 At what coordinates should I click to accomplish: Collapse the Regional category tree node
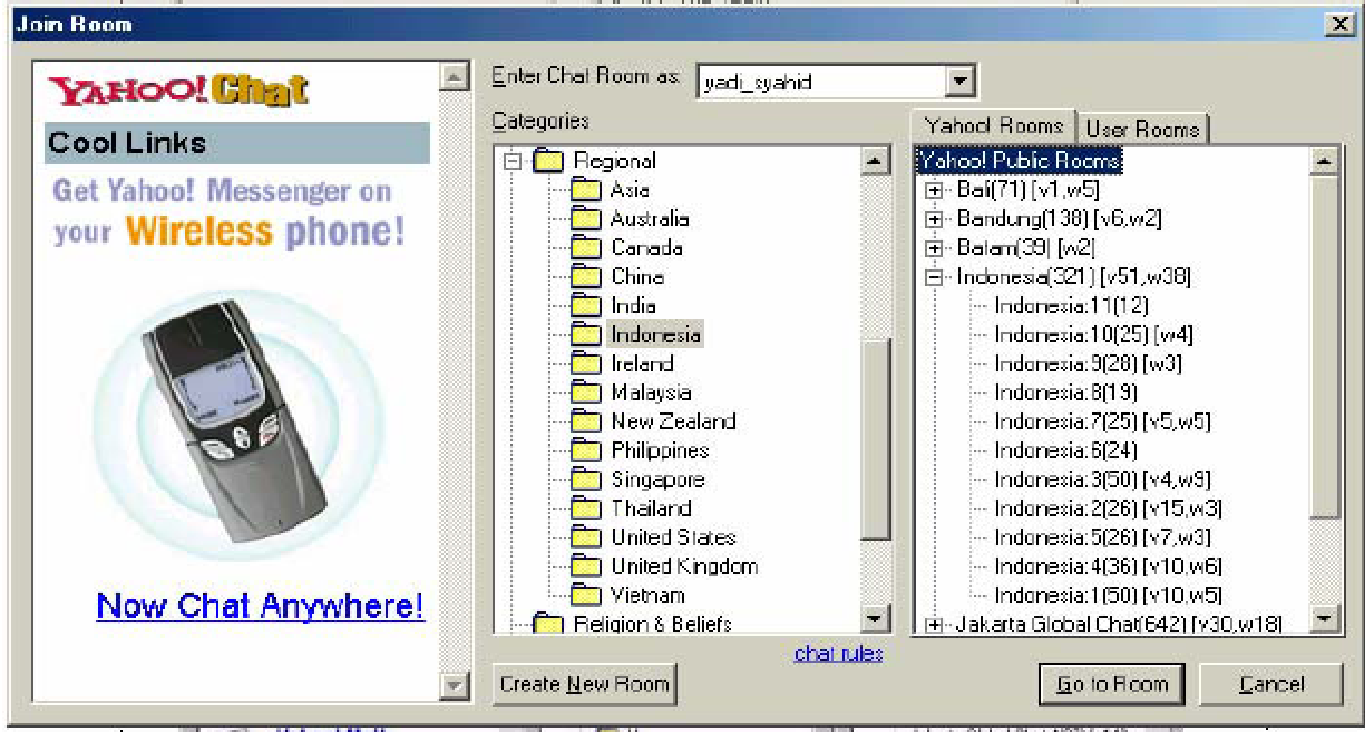(x=514, y=160)
